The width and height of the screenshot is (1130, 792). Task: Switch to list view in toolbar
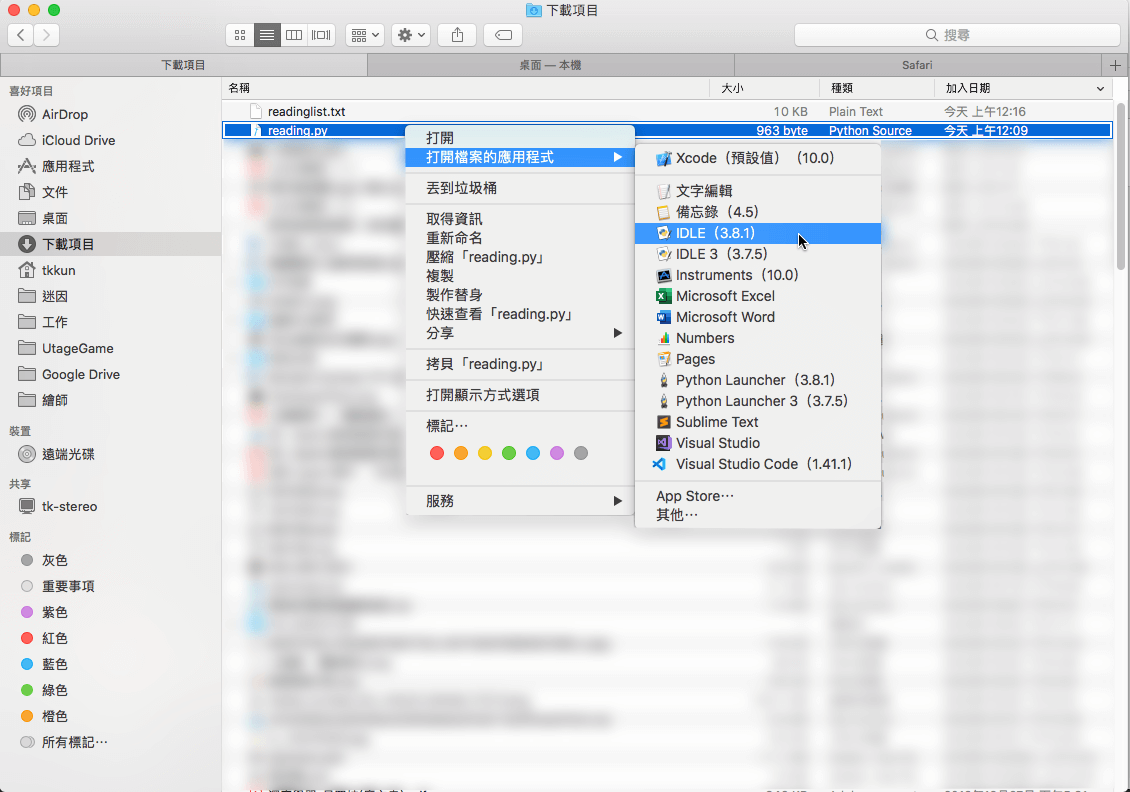pos(267,35)
